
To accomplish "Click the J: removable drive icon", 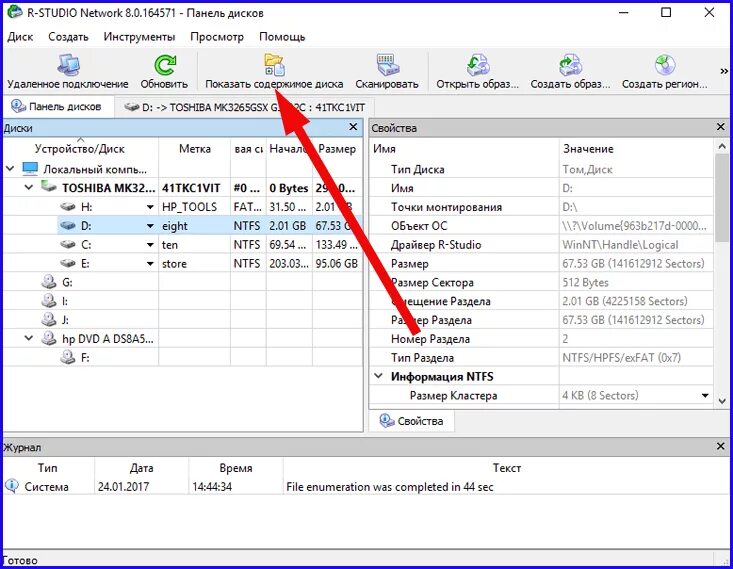I will [49, 319].
